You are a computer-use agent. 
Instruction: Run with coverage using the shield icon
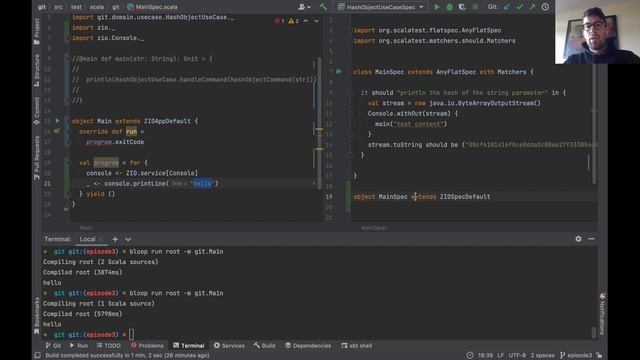coord(462,7)
